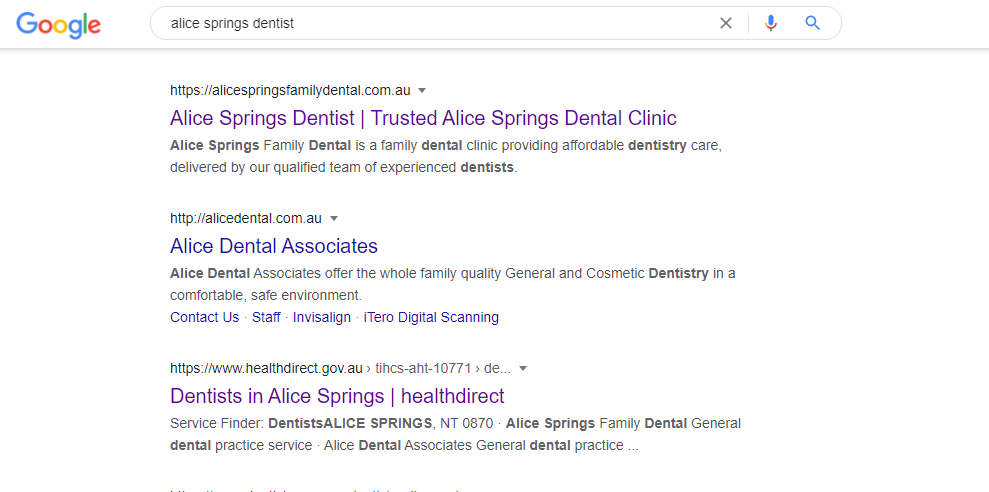The width and height of the screenshot is (989, 492).
Task: Open the Invisalign sitelink
Action: pos(322,317)
